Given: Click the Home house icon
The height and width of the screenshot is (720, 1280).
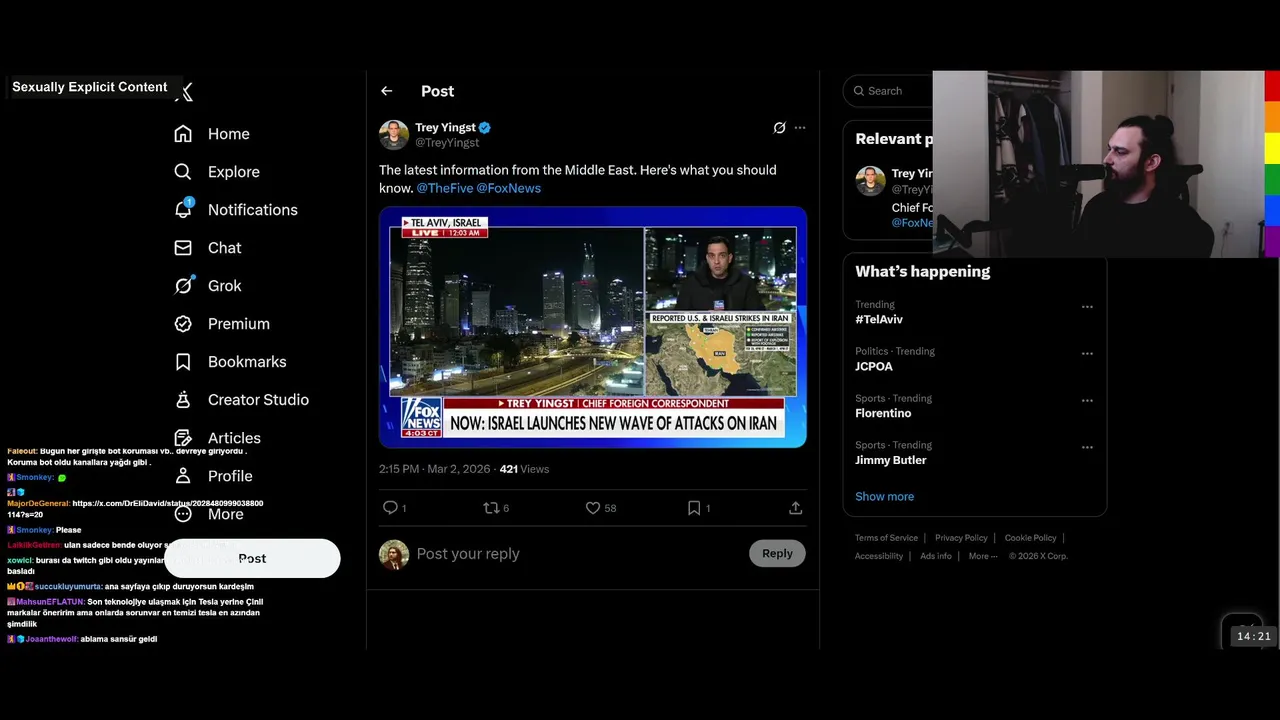Looking at the screenshot, I should [x=183, y=134].
